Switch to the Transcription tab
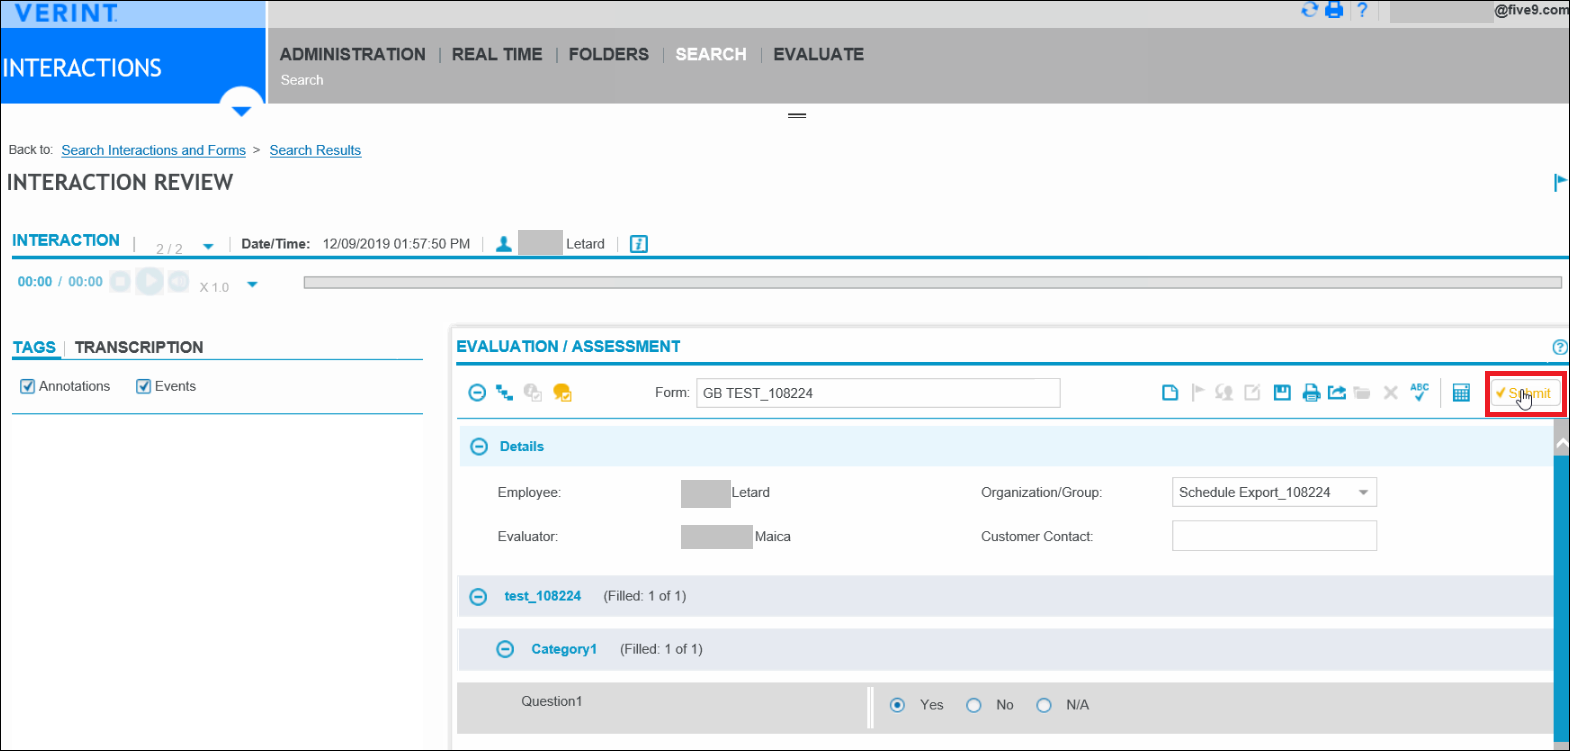This screenshot has width=1570, height=751. [x=139, y=347]
